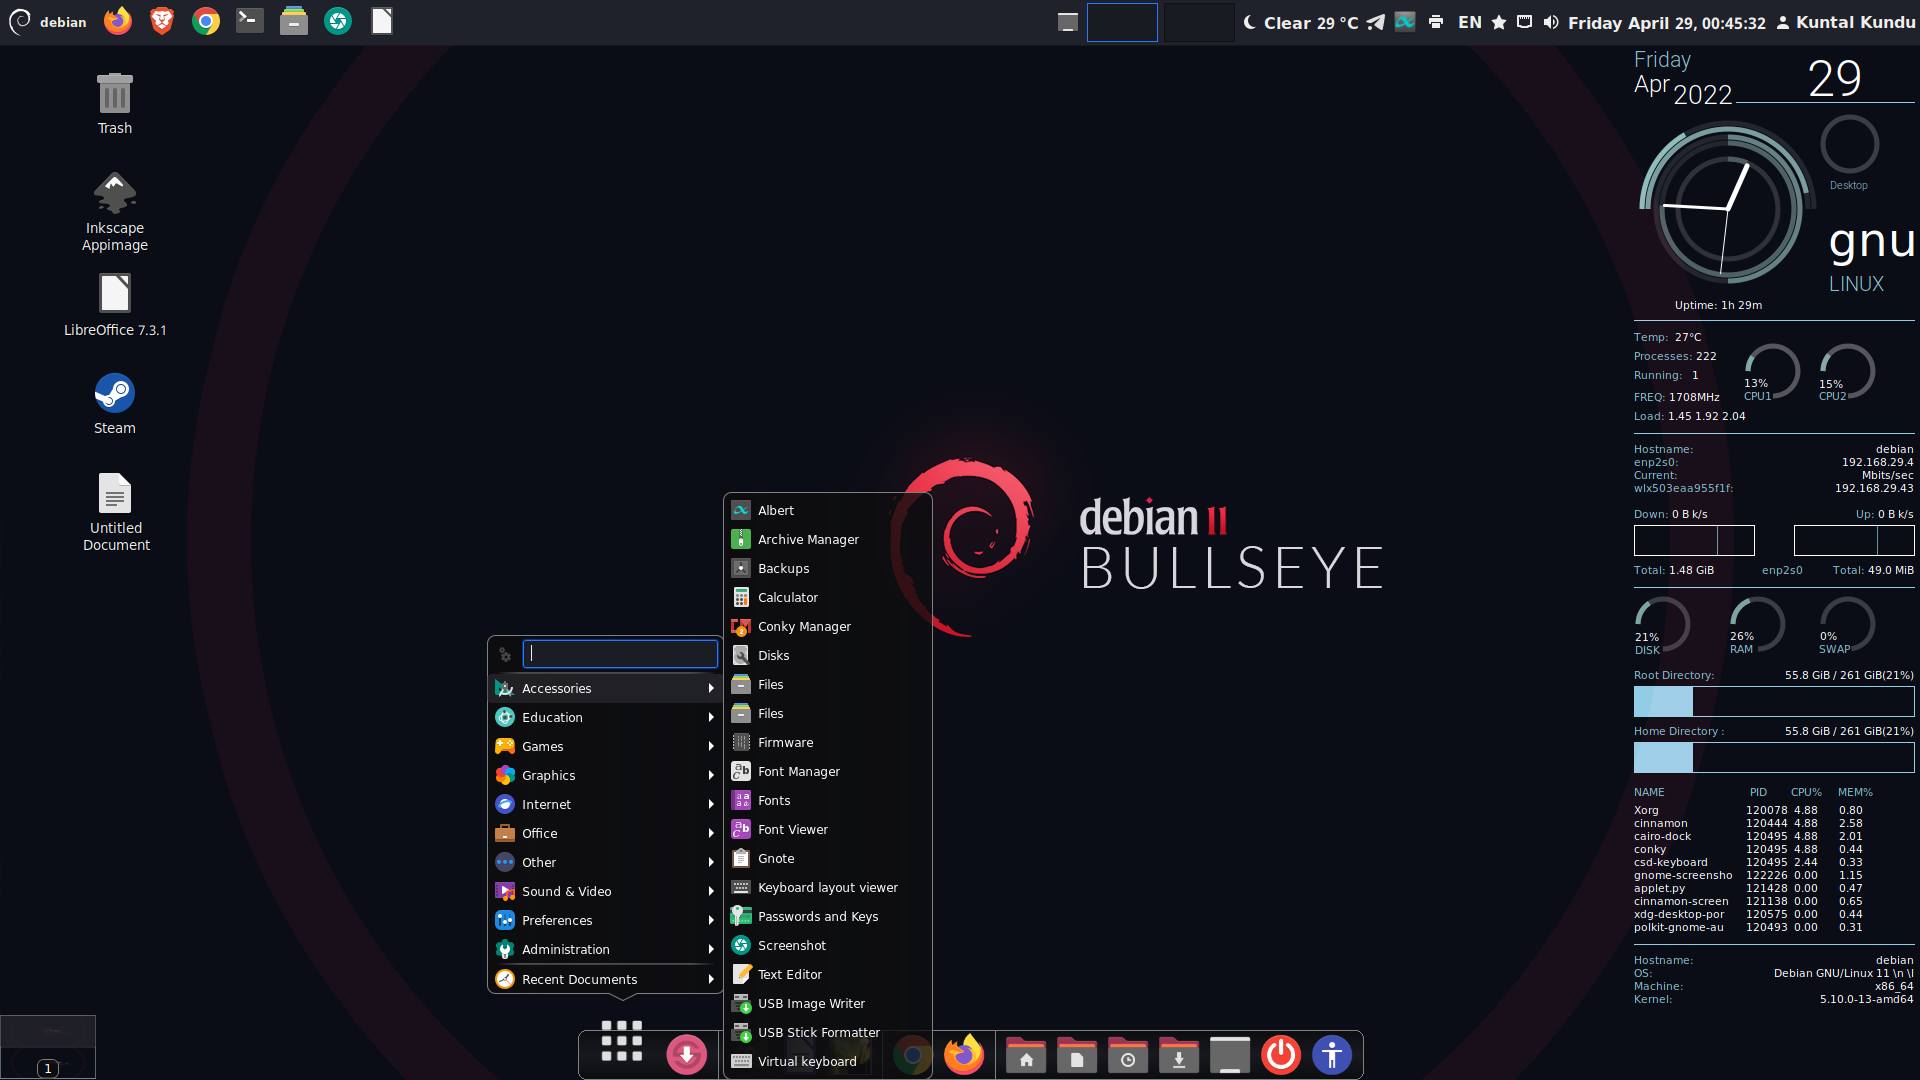Image resolution: width=1920 pixels, height=1080 pixels.
Task: Open the terminal launcher in top panel
Action: pyautogui.click(x=250, y=21)
